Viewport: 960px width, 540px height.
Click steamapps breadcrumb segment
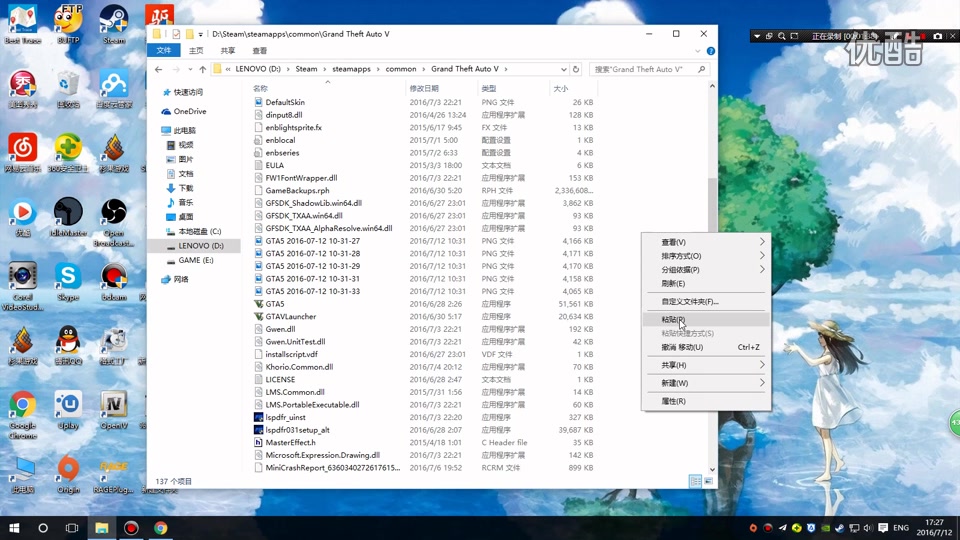pyautogui.click(x=351, y=69)
